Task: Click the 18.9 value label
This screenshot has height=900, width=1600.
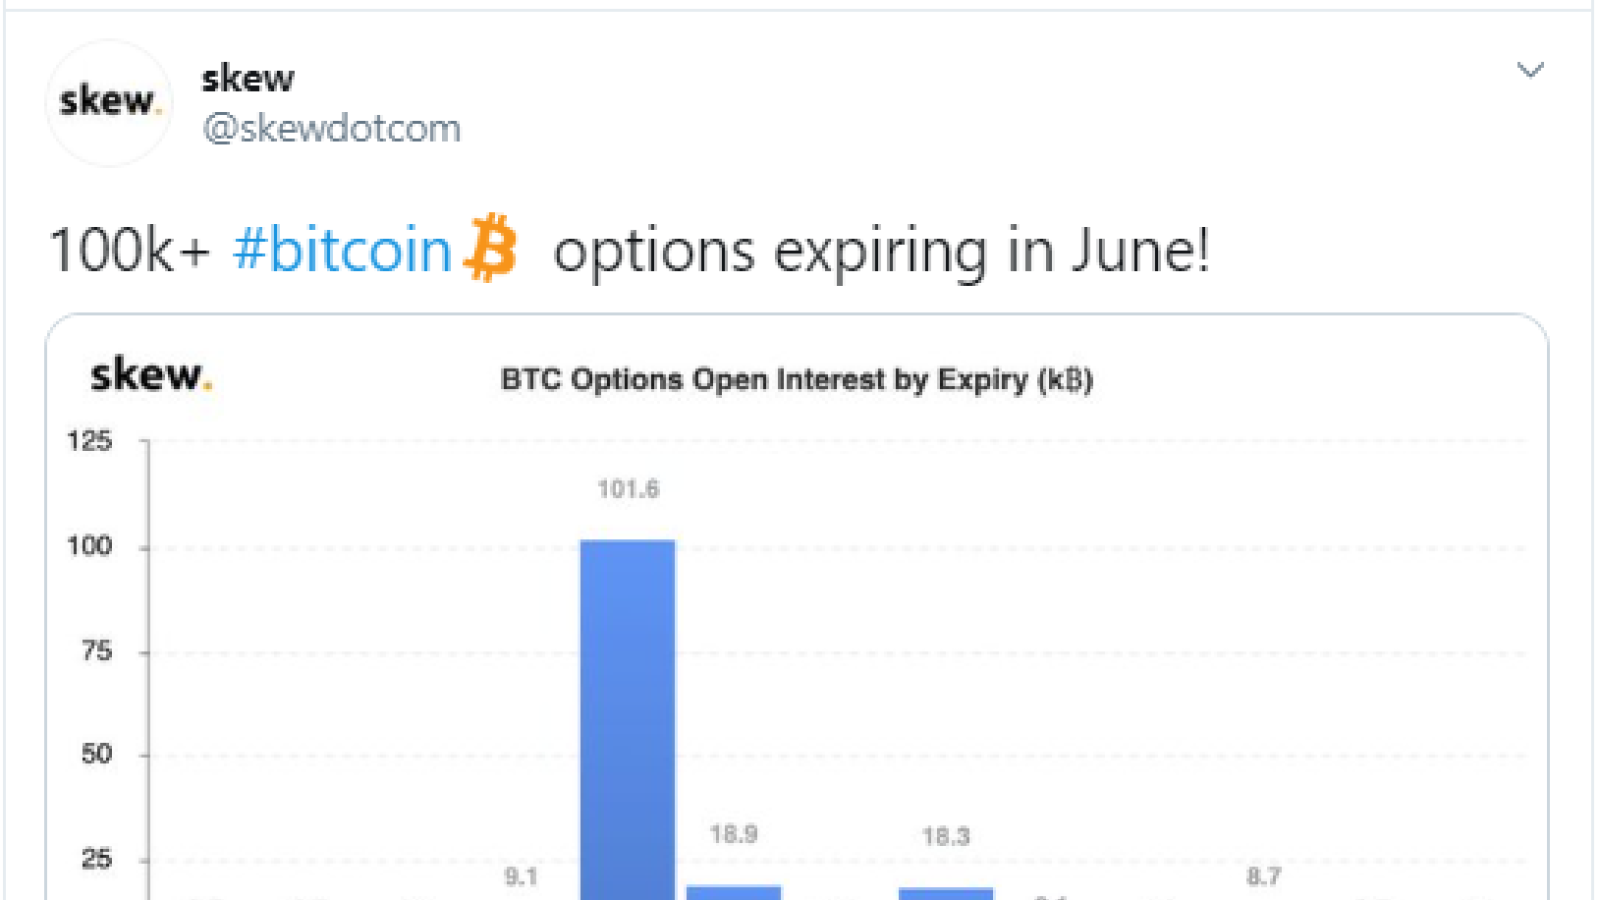Action: point(734,834)
